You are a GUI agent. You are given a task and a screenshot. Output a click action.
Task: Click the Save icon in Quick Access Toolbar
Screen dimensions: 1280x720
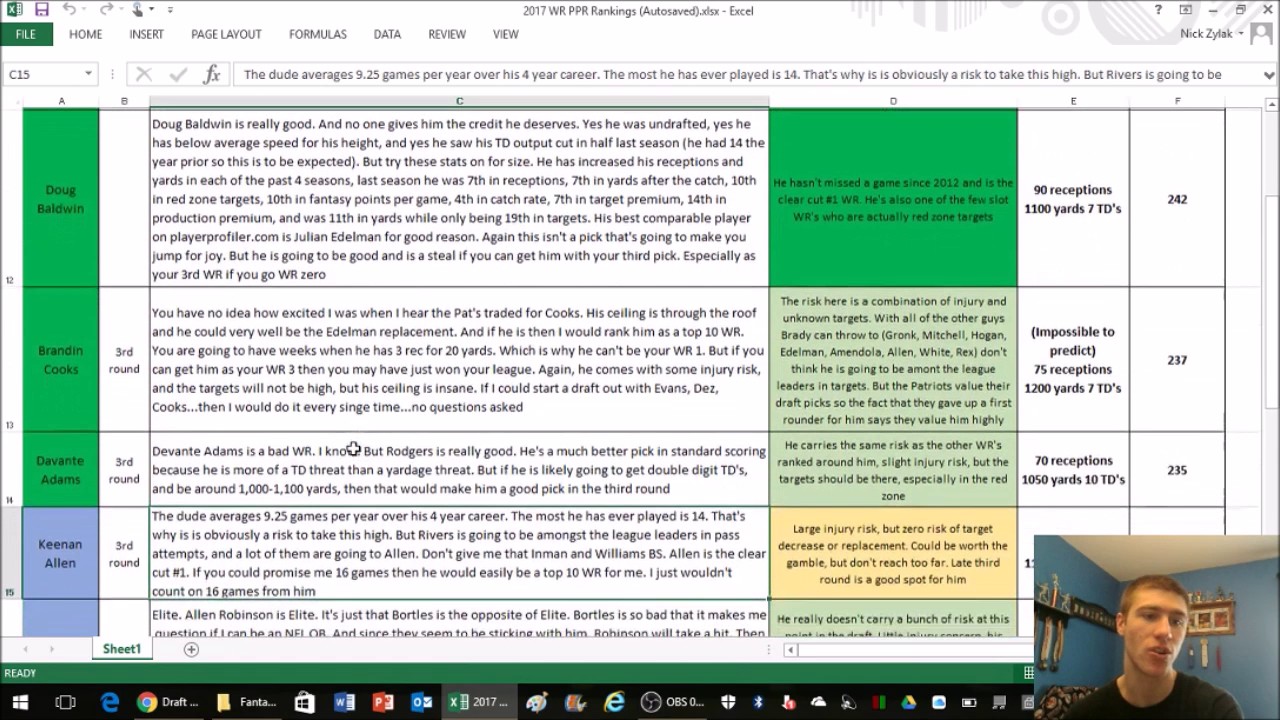(41, 10)
